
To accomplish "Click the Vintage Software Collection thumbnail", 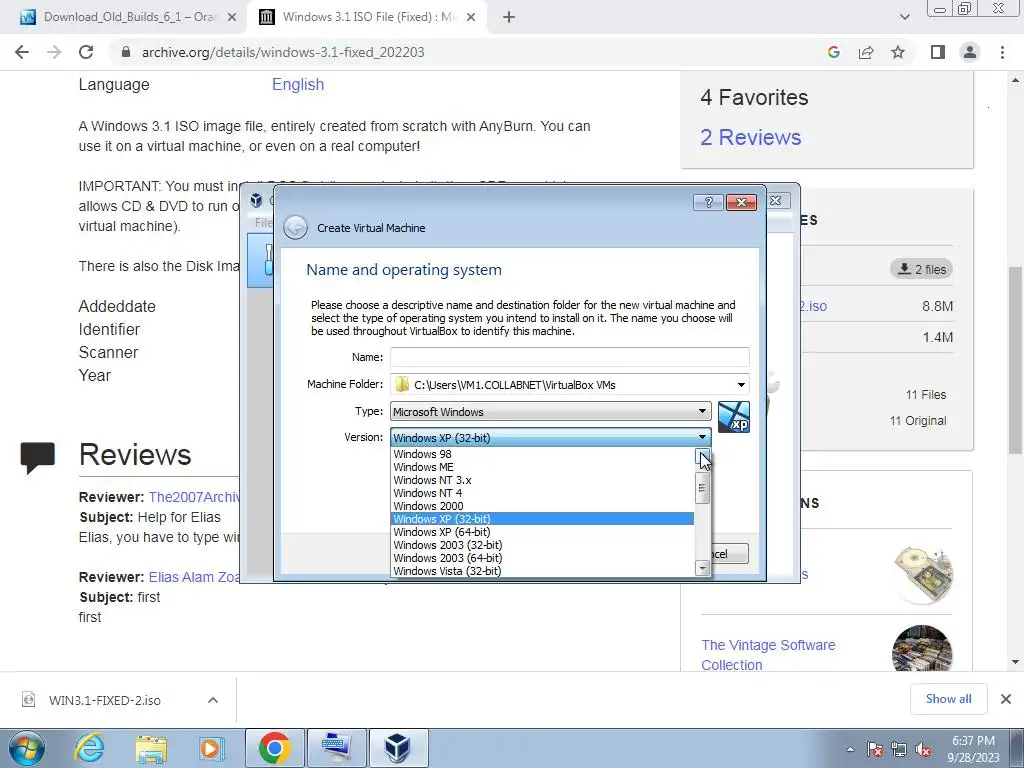I will click(922, 648).
